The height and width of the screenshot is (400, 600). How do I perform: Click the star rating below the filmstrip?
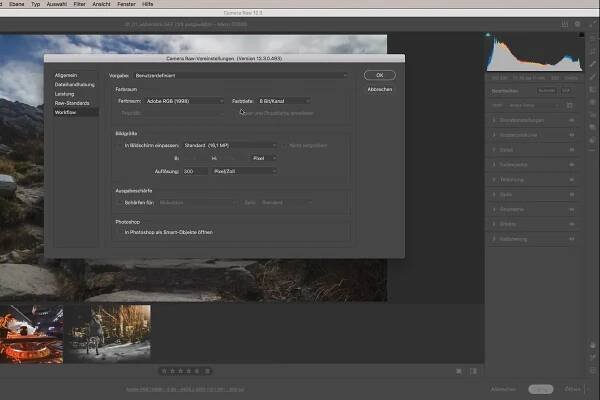(185, 371)
